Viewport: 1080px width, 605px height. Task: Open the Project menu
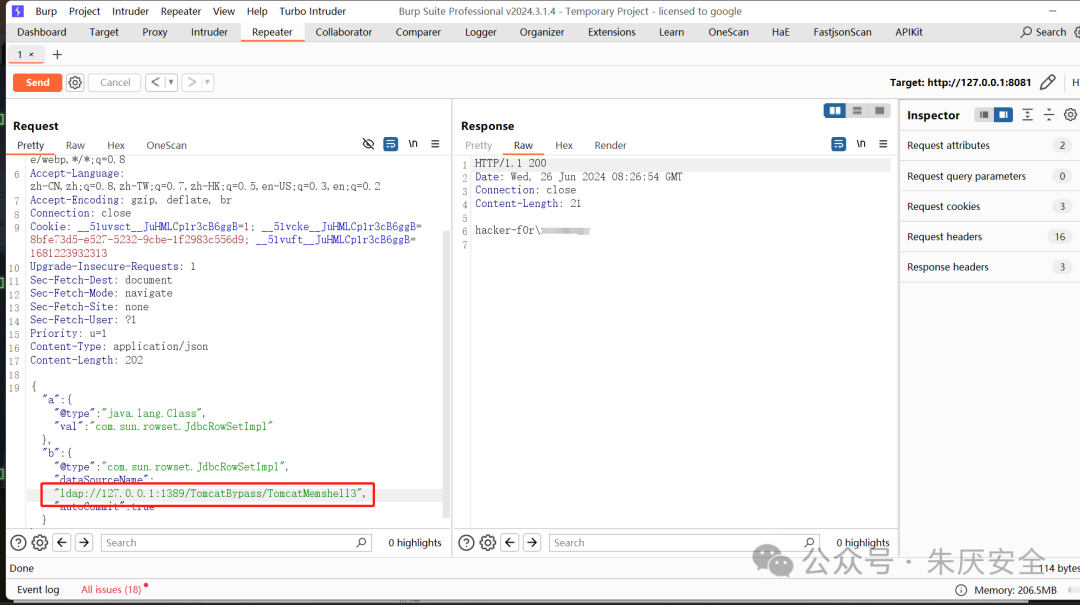(85, 11)
